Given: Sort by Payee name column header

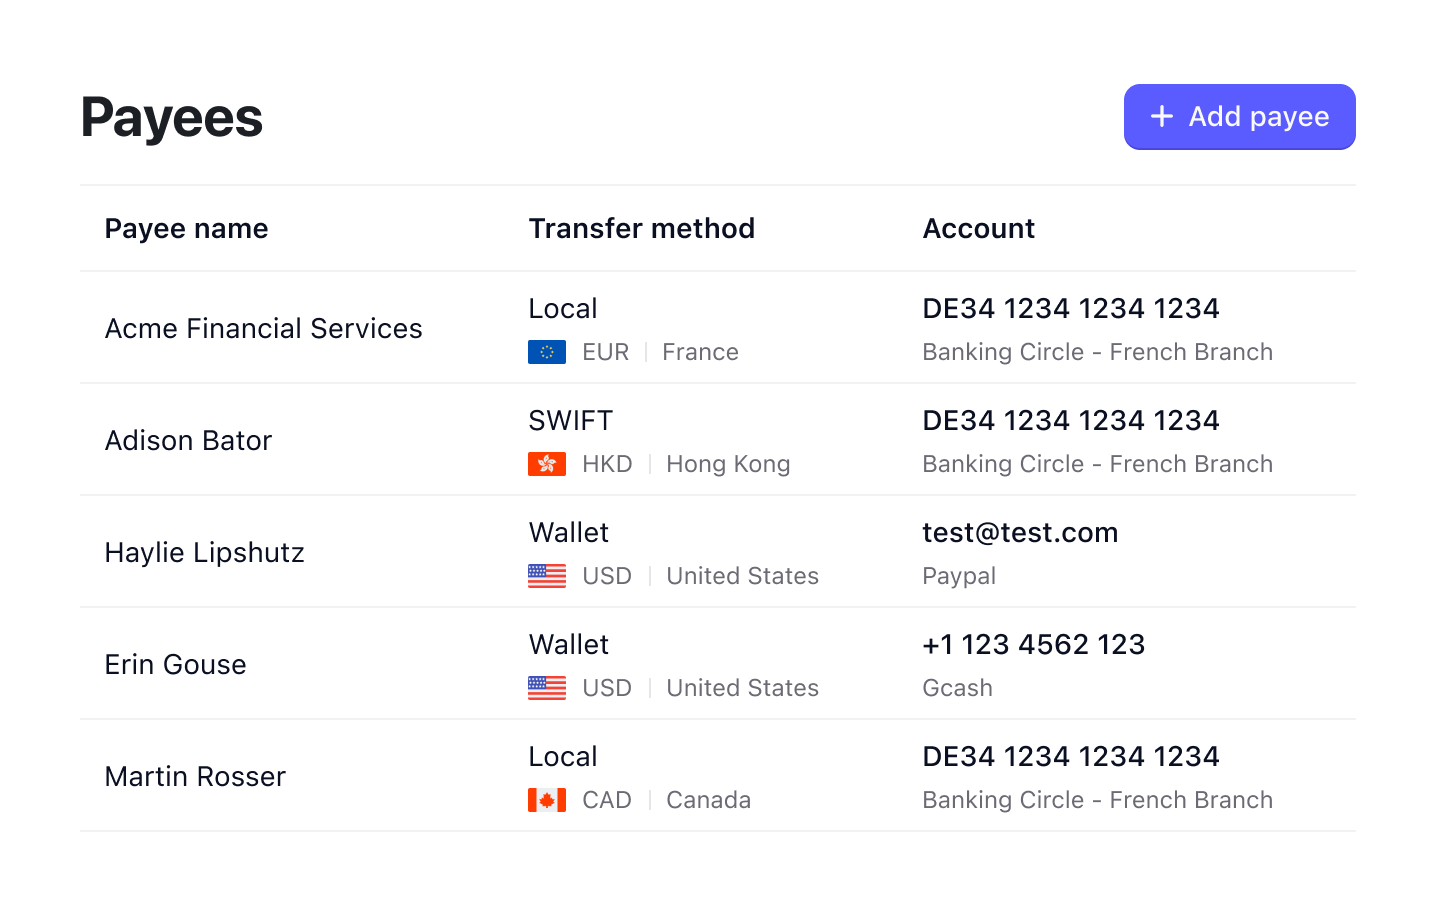Looking at the screenshot, I should pos(186,229).
